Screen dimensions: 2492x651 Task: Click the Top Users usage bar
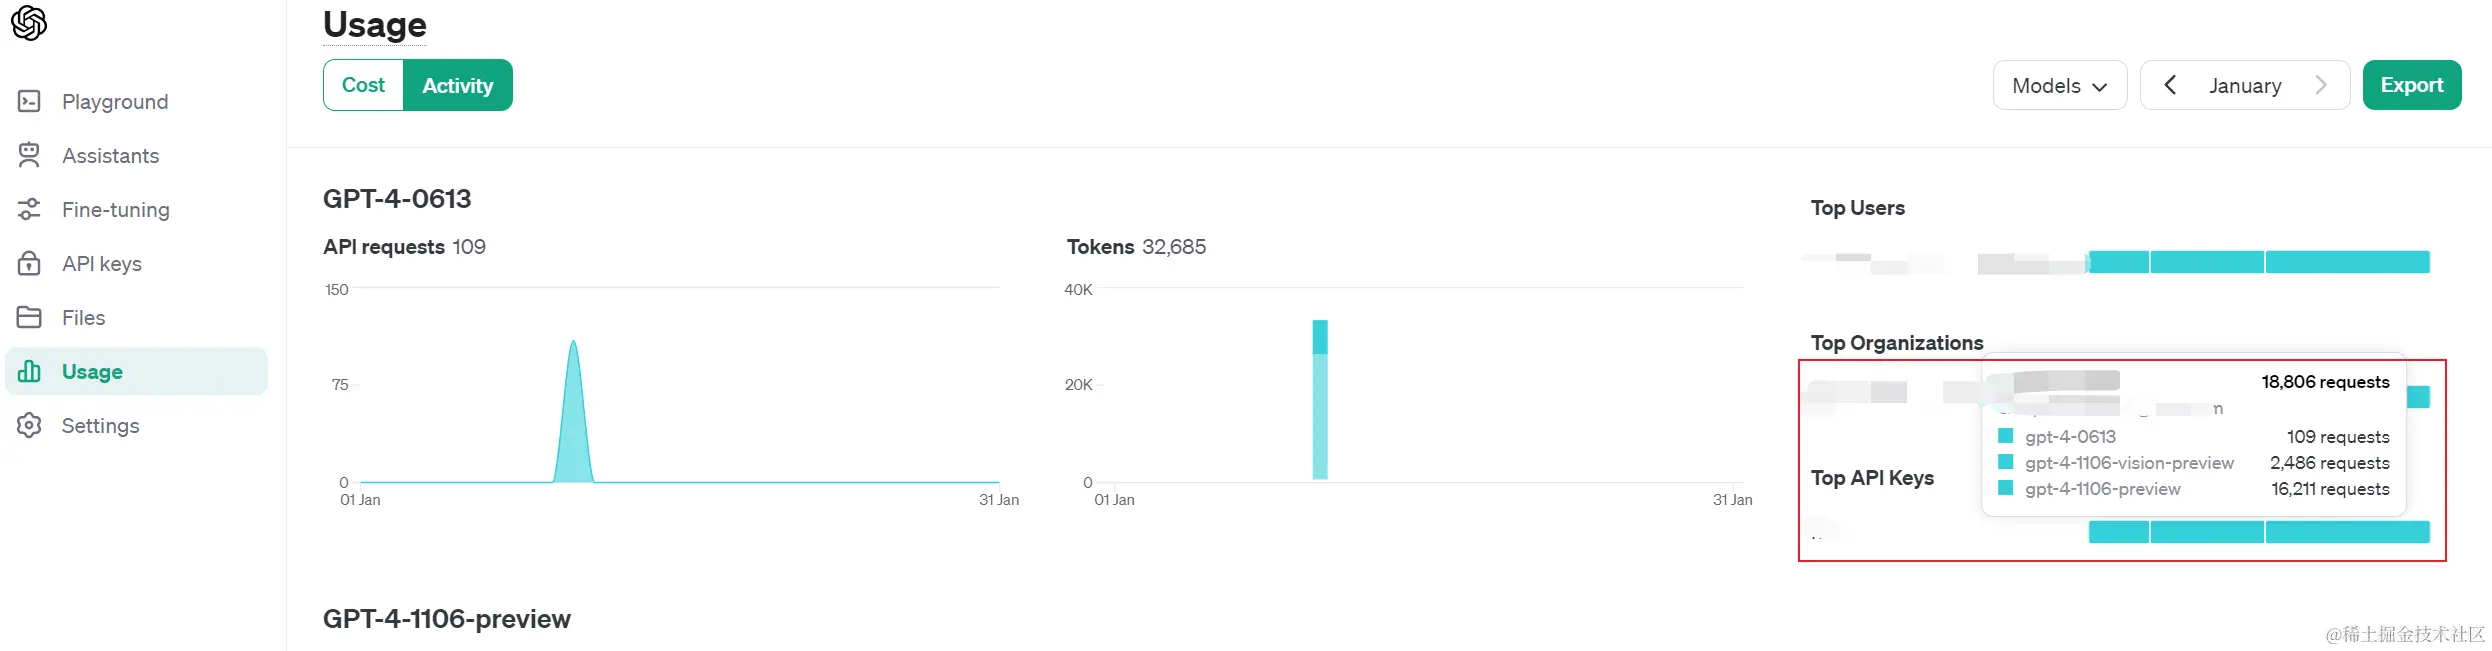coord(2258,262)
